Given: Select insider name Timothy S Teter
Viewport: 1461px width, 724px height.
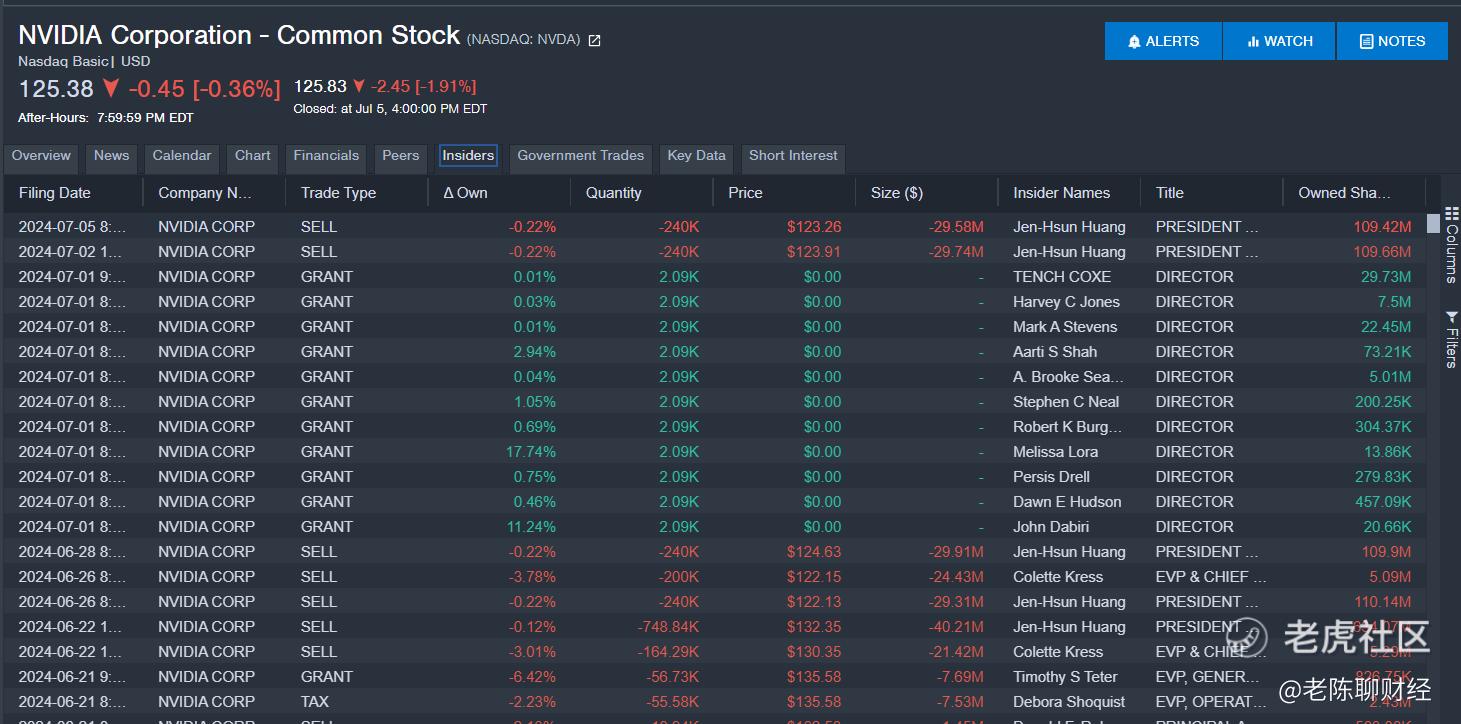Looking at the screenshot, I should 1065,677.
